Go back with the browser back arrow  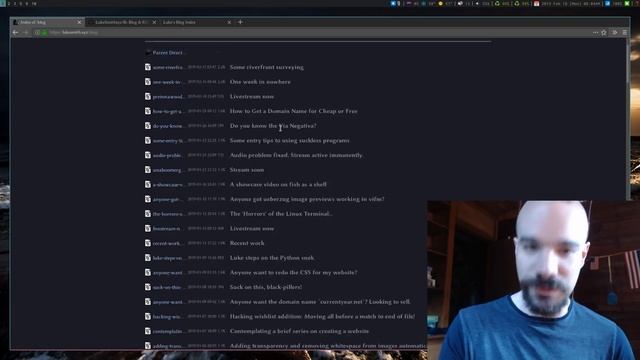[x=16, y=32]
